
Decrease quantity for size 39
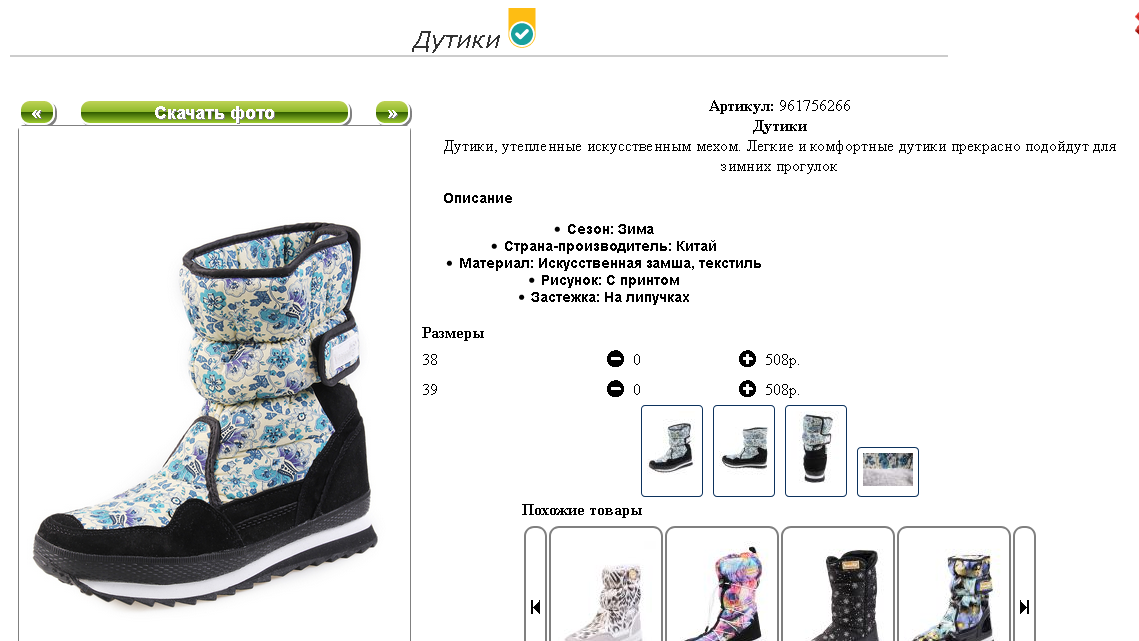pos(615,389)
